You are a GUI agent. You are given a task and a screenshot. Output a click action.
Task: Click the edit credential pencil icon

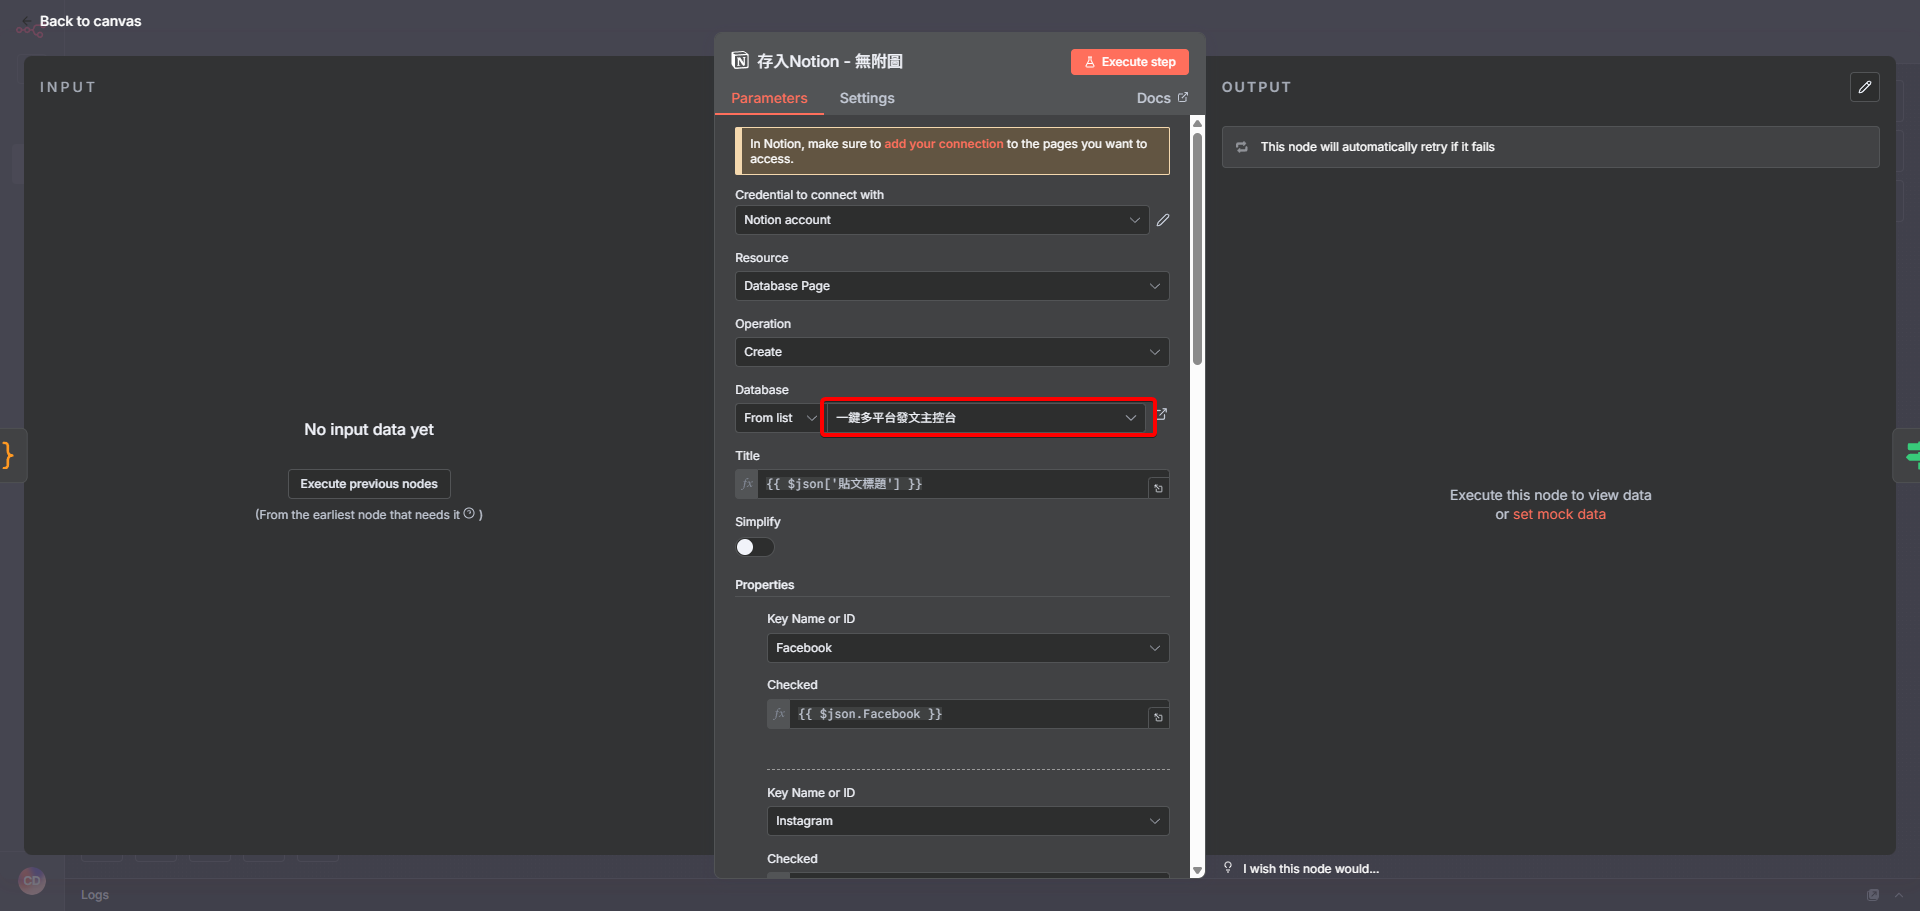(1162, 220)
